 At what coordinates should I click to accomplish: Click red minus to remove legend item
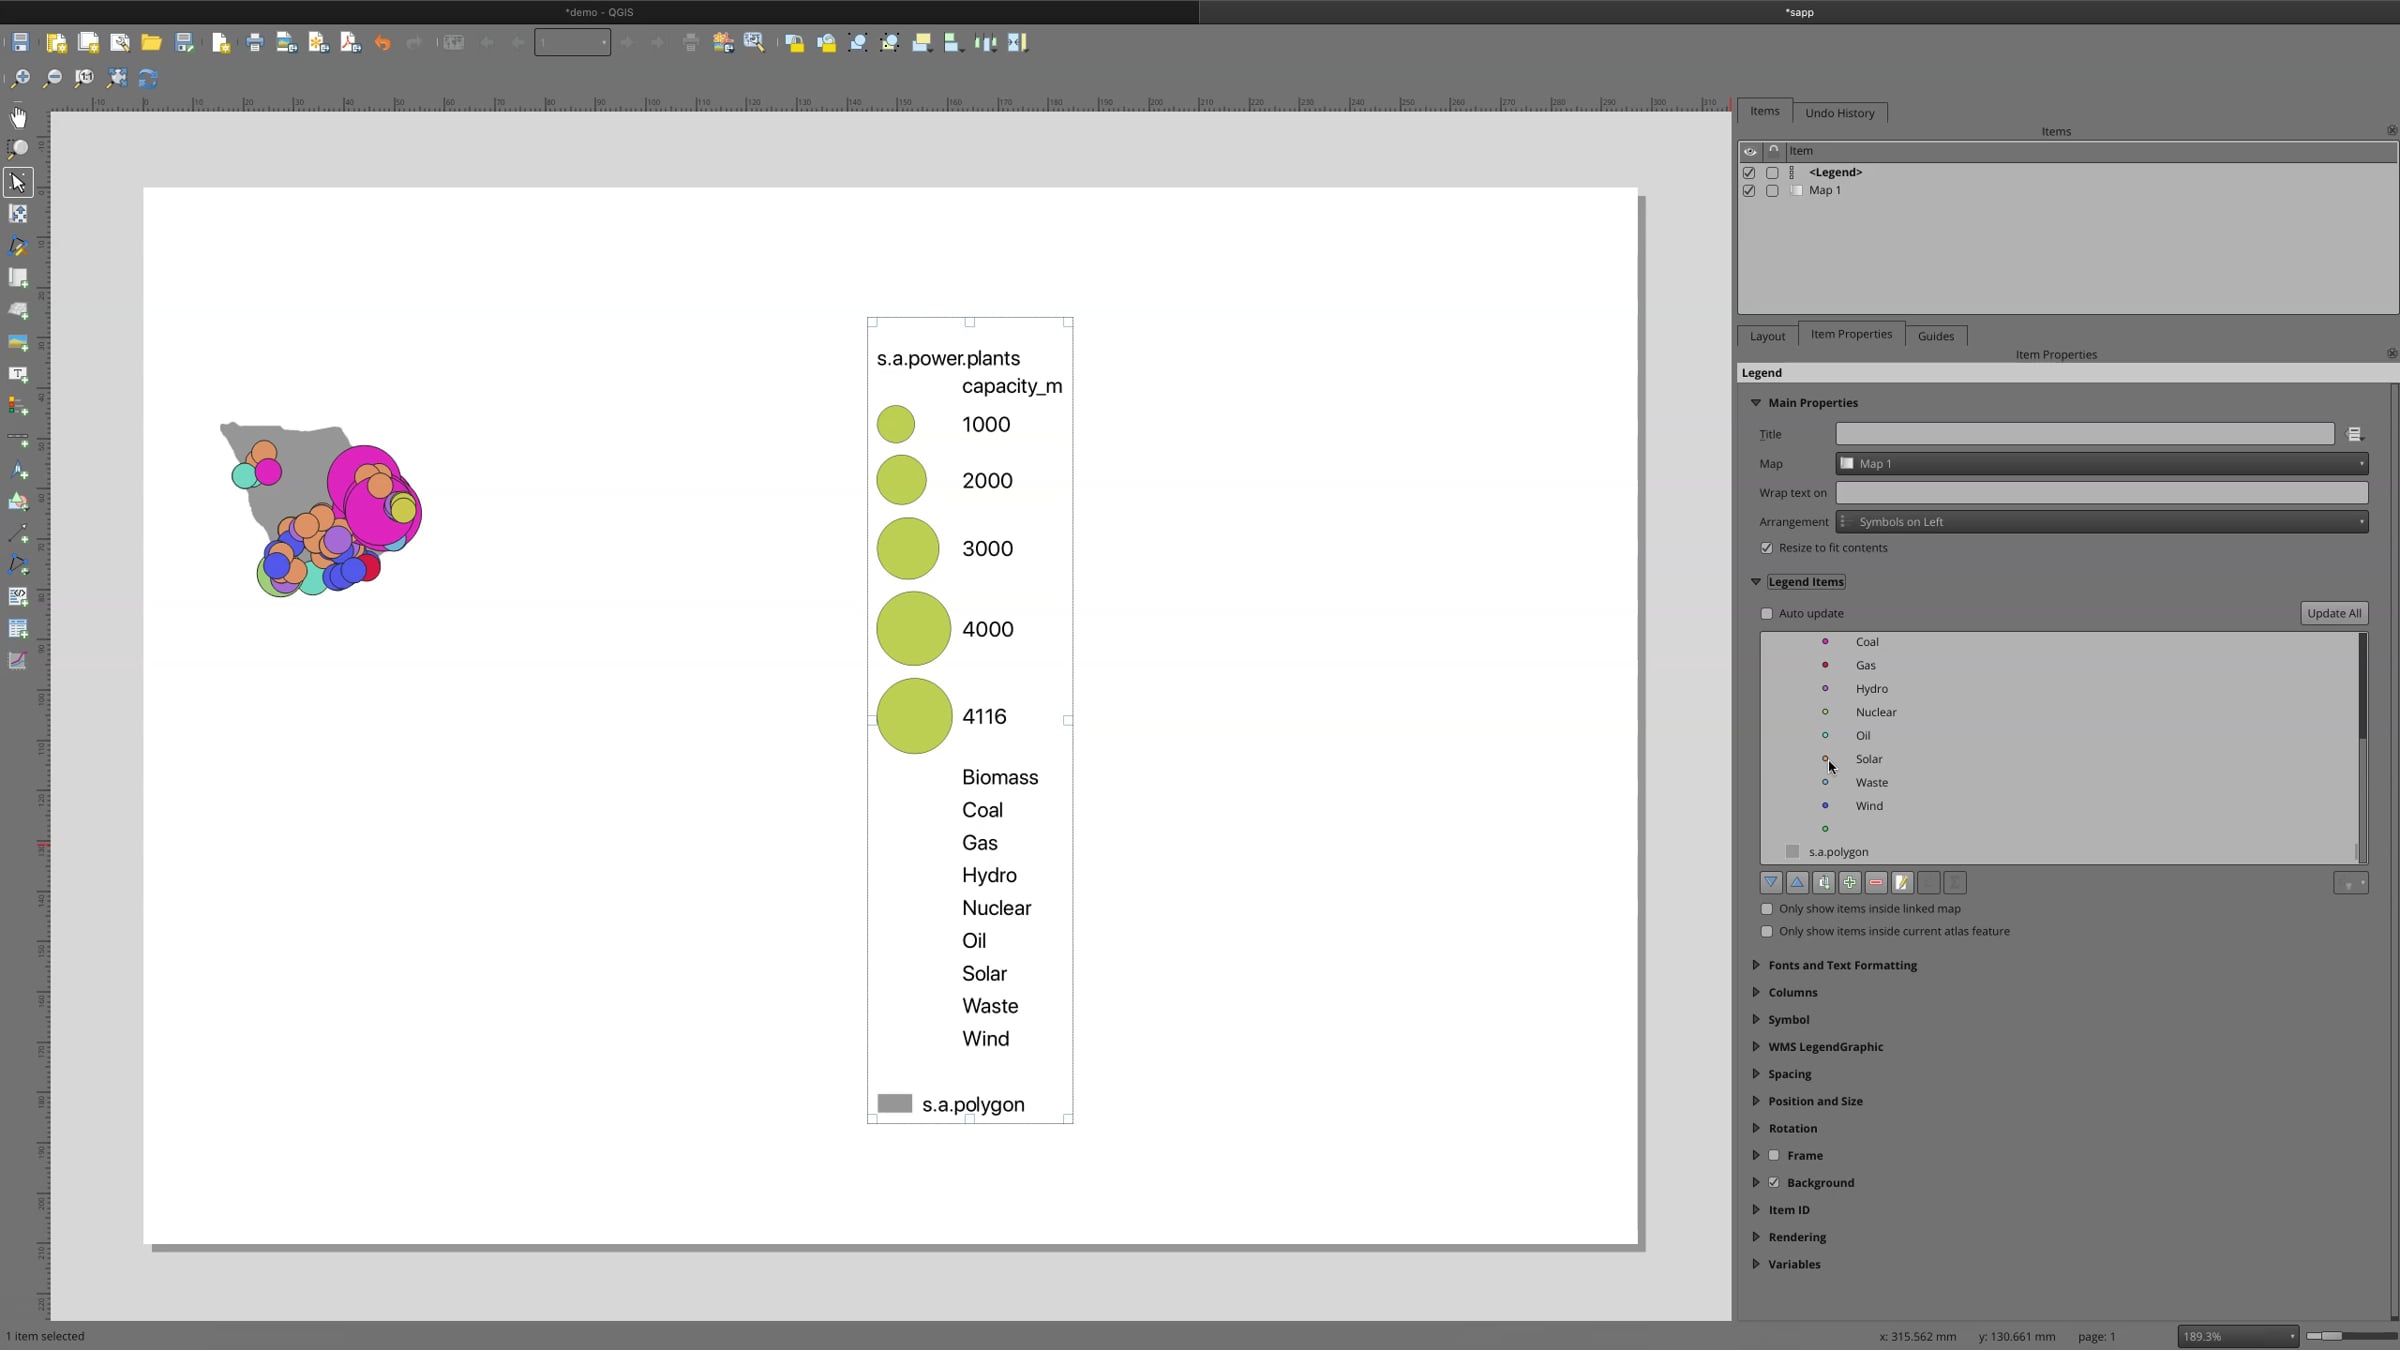click(1876, 883)
